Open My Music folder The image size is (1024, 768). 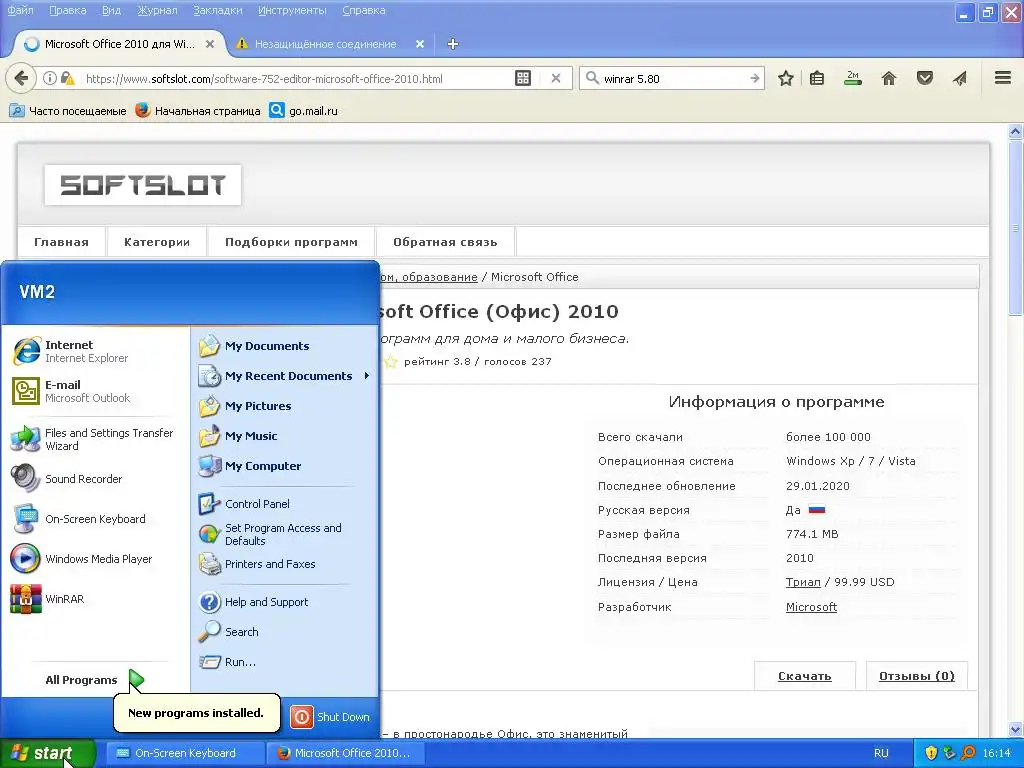point(238,436)
